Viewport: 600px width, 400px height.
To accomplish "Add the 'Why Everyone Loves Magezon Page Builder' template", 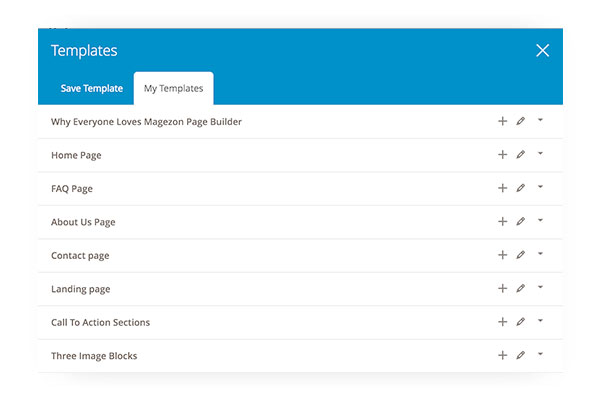I will tap(502, 121).
